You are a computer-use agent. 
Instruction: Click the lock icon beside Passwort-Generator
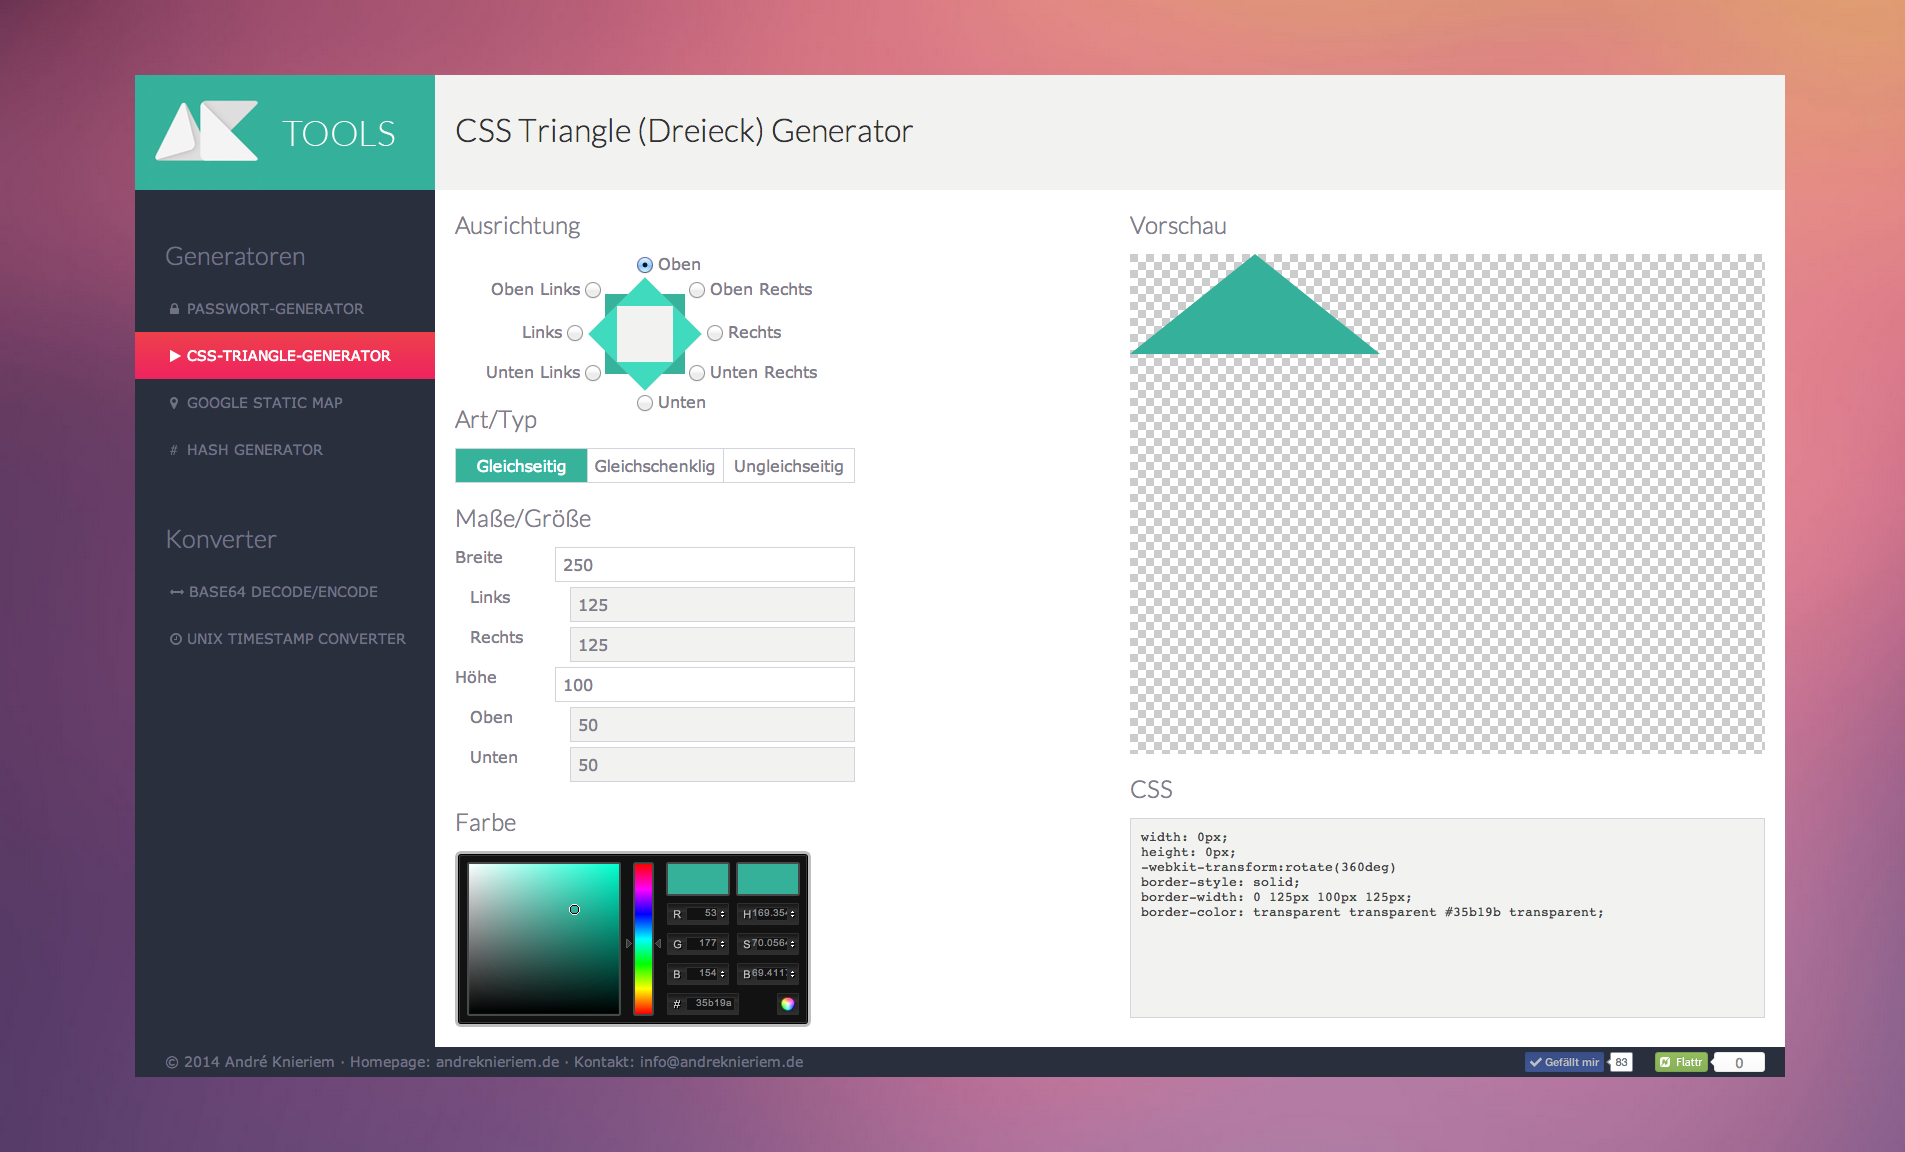pos(174,309)
